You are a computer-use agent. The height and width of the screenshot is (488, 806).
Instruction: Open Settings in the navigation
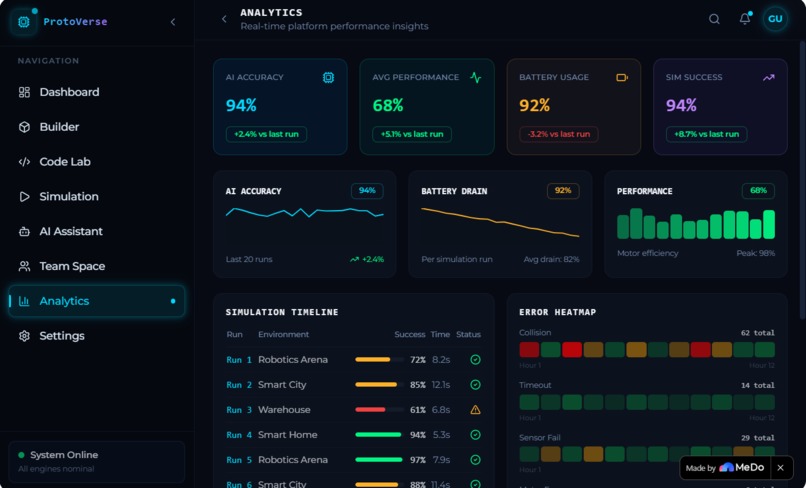(x=97, y=336)
